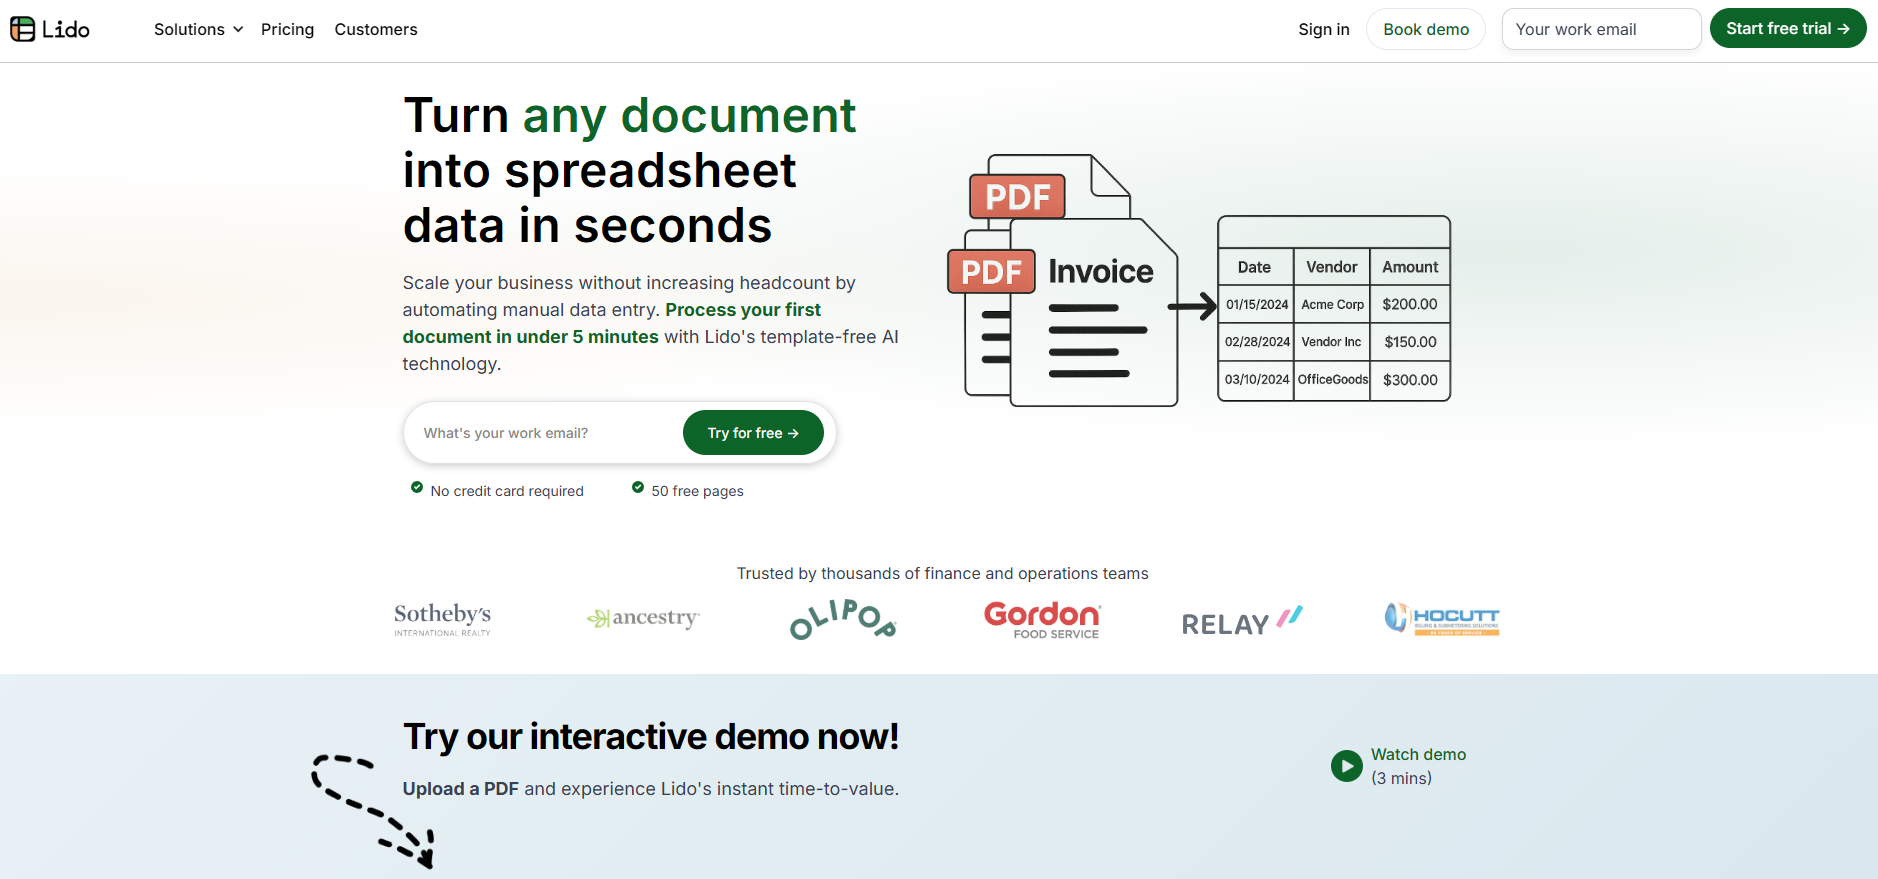Click the '03/10/2024' table cell

click(x=1256, y=380)
